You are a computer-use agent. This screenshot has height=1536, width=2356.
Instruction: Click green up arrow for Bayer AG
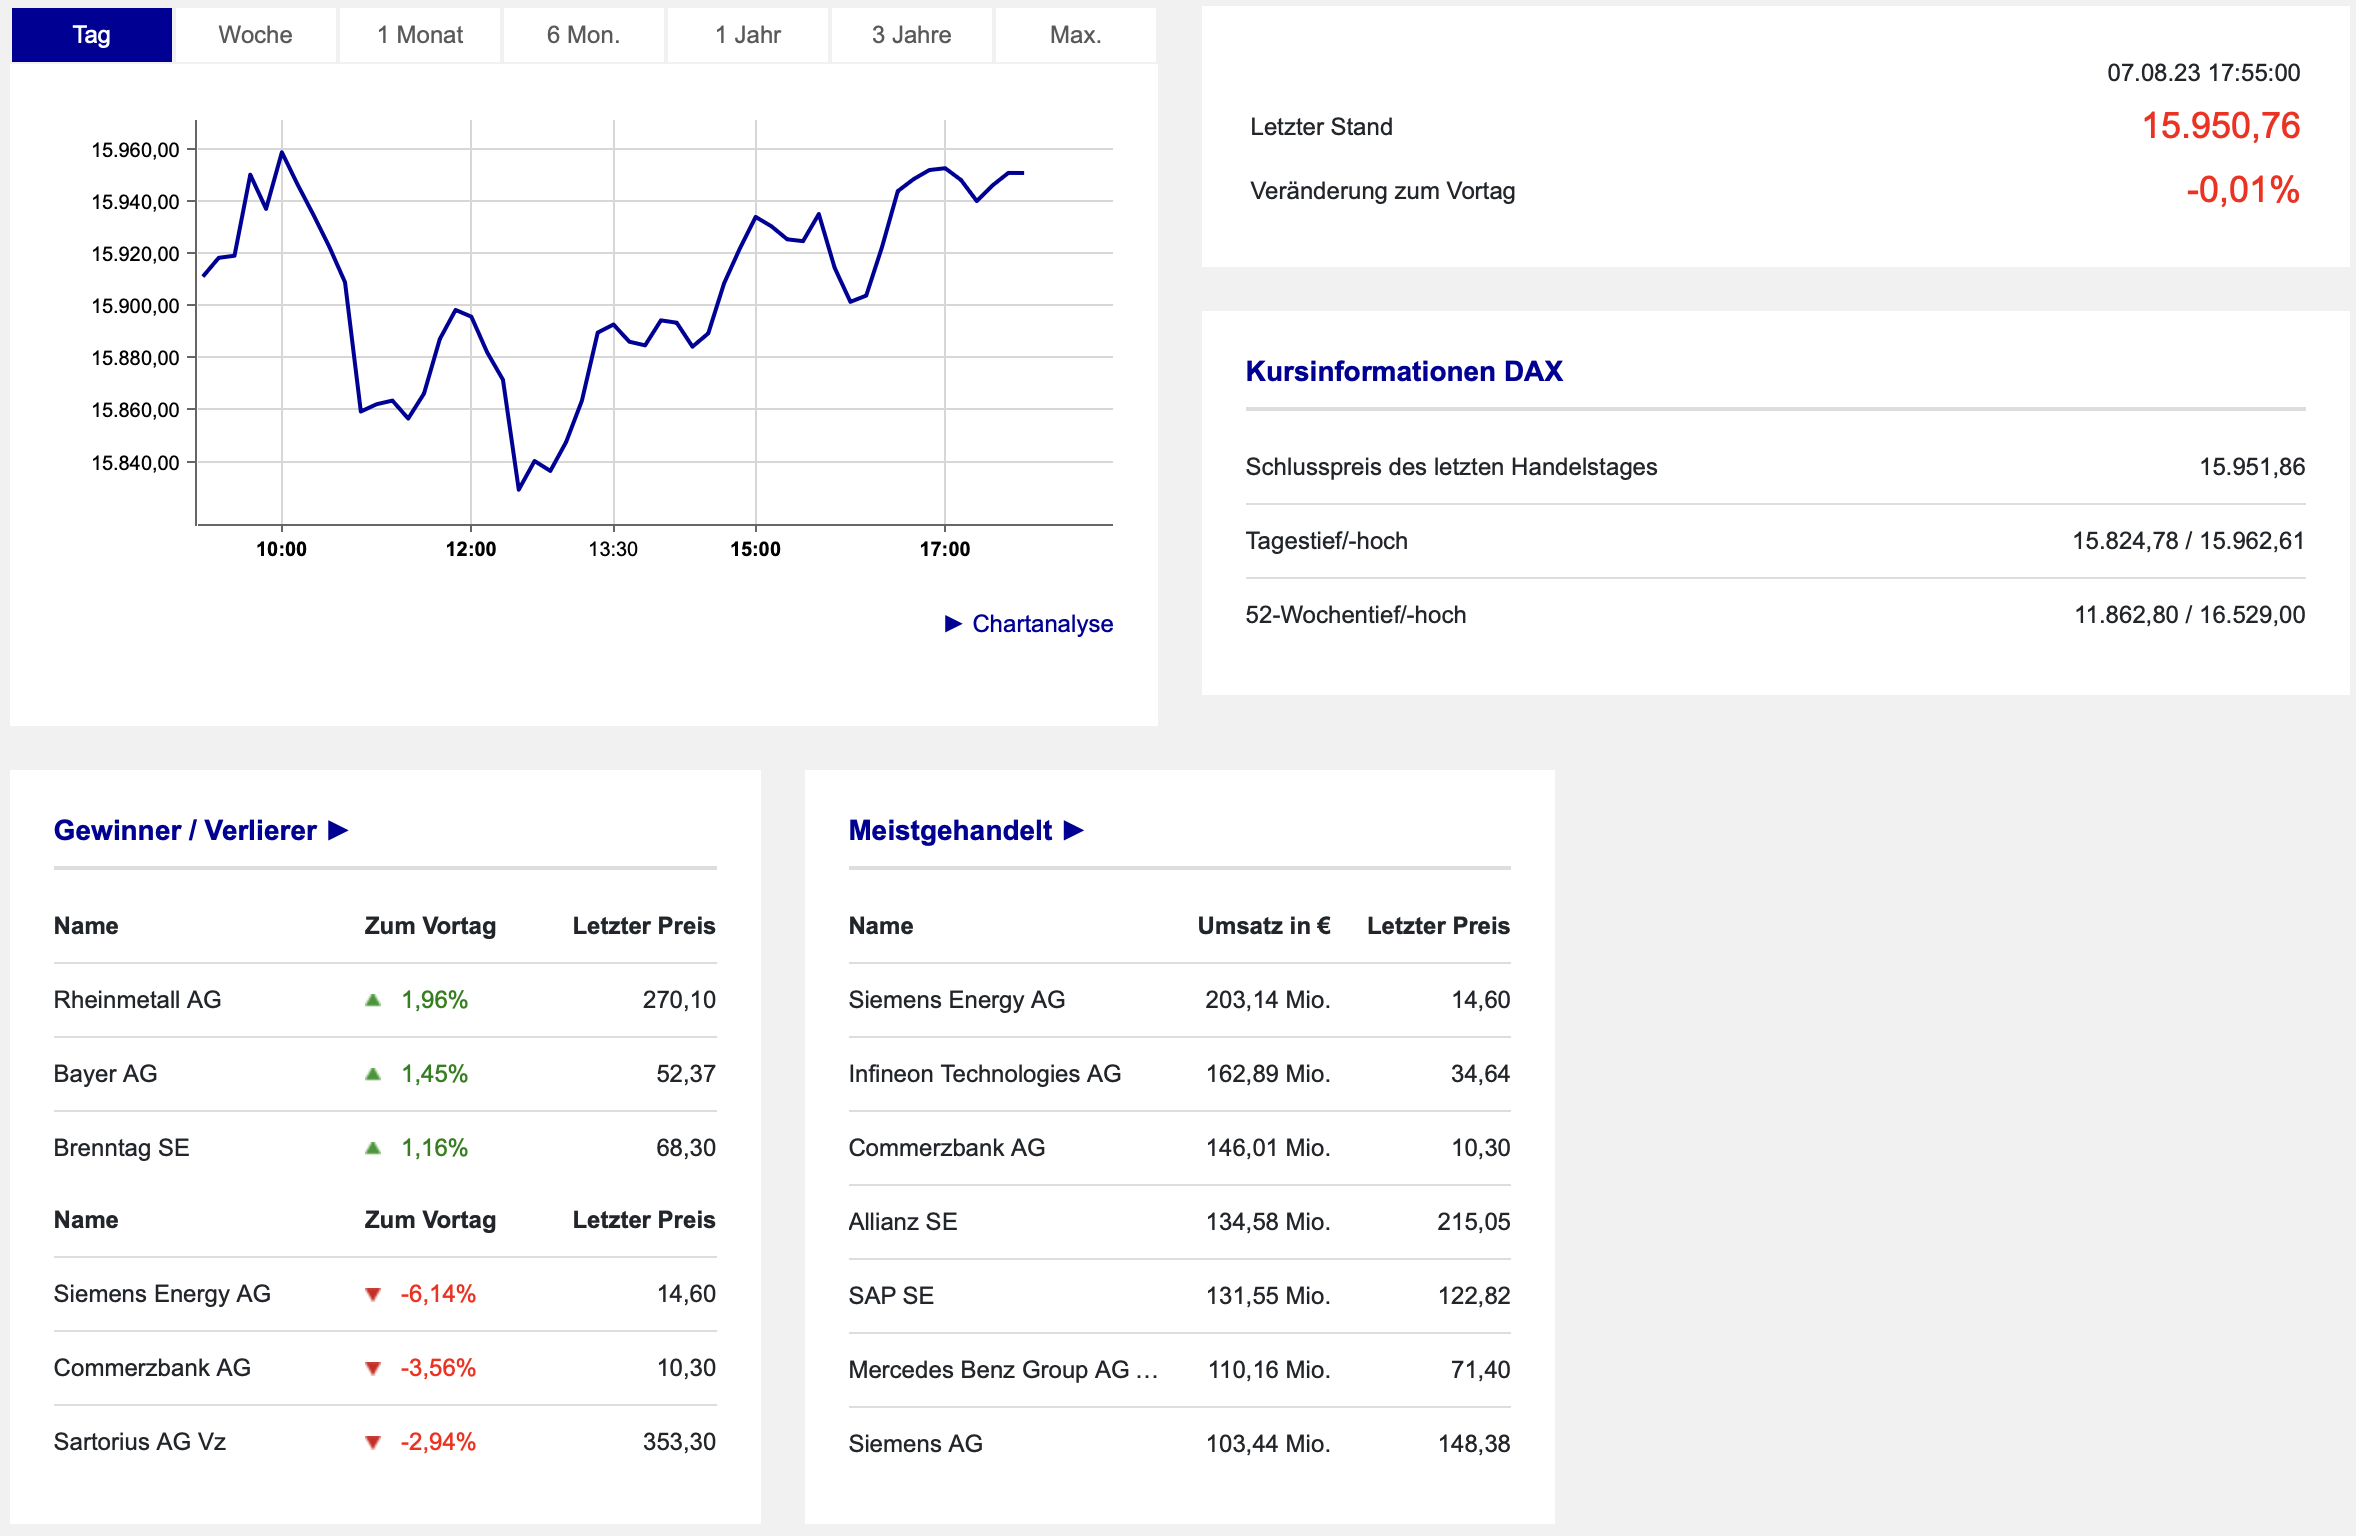373,1073
